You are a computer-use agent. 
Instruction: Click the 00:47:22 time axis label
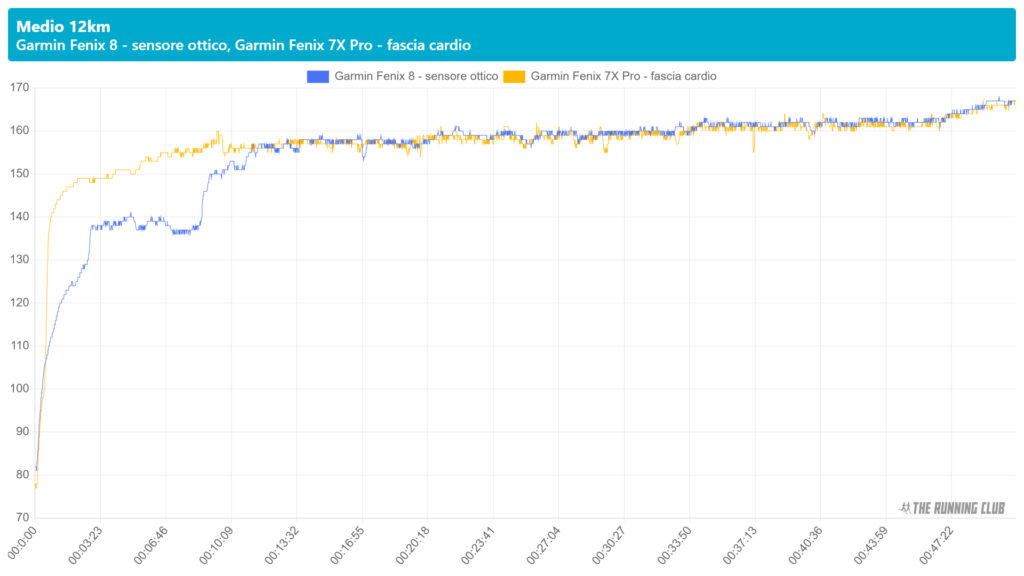pos(936,545)
